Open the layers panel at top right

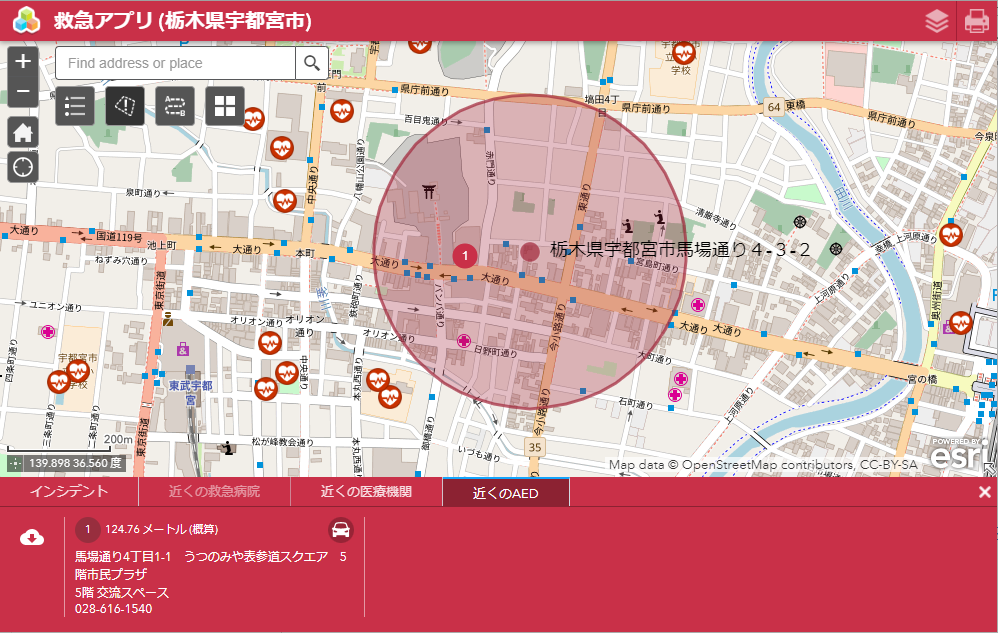coord(936,18)
